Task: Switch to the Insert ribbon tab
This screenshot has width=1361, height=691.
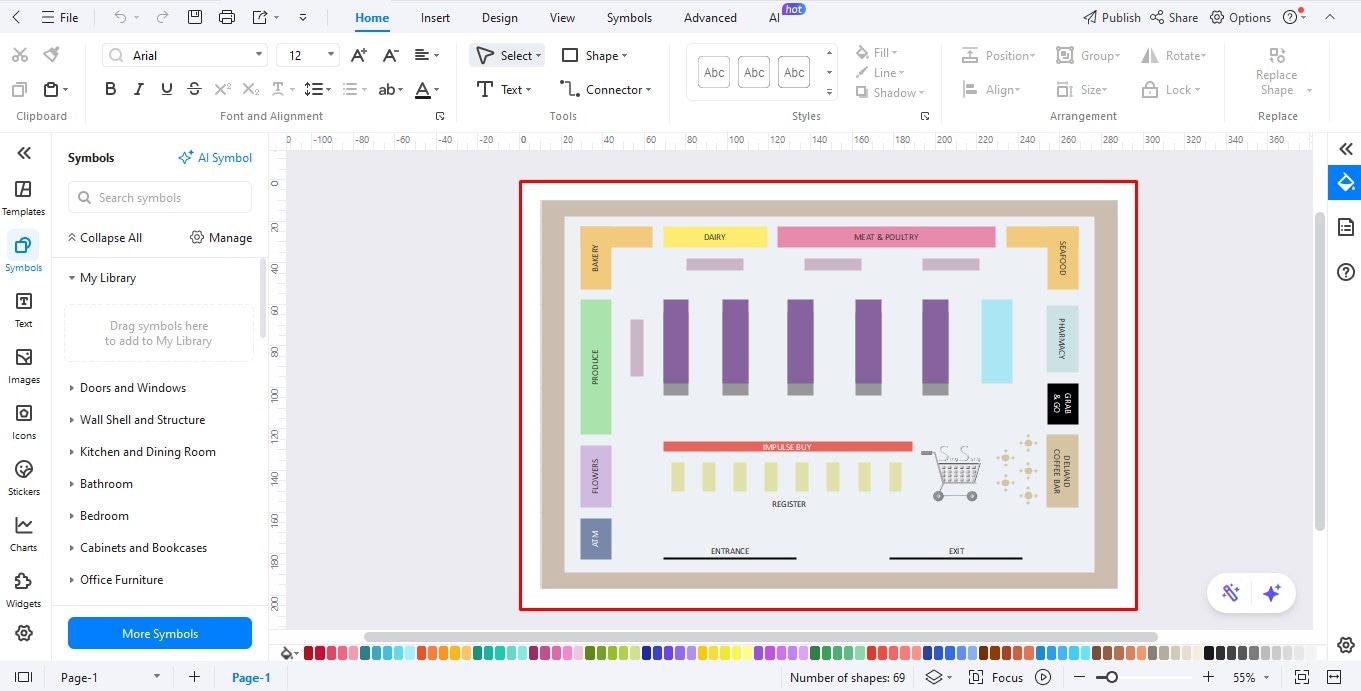Action: coord(435,17)
